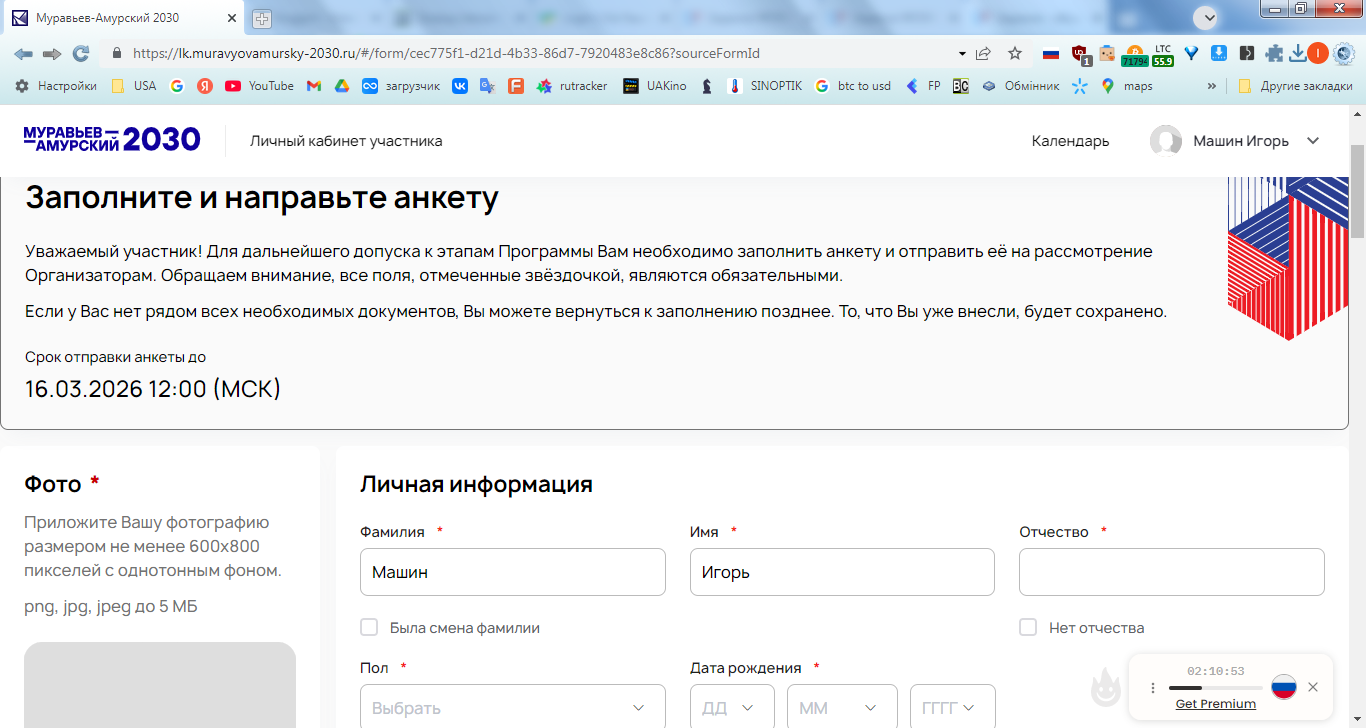Open the загрузчик bookmark
1366x728 pixels.
point(401,86)
